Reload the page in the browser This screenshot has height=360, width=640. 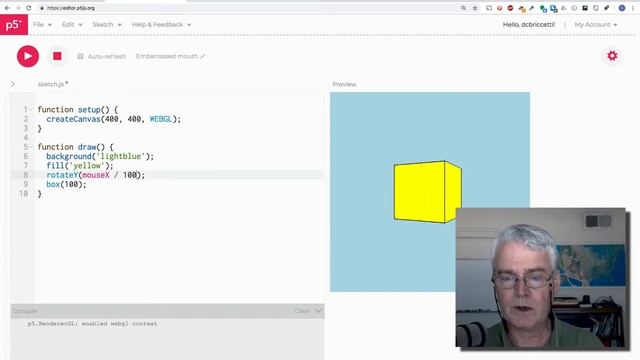(x=29, y=8)
